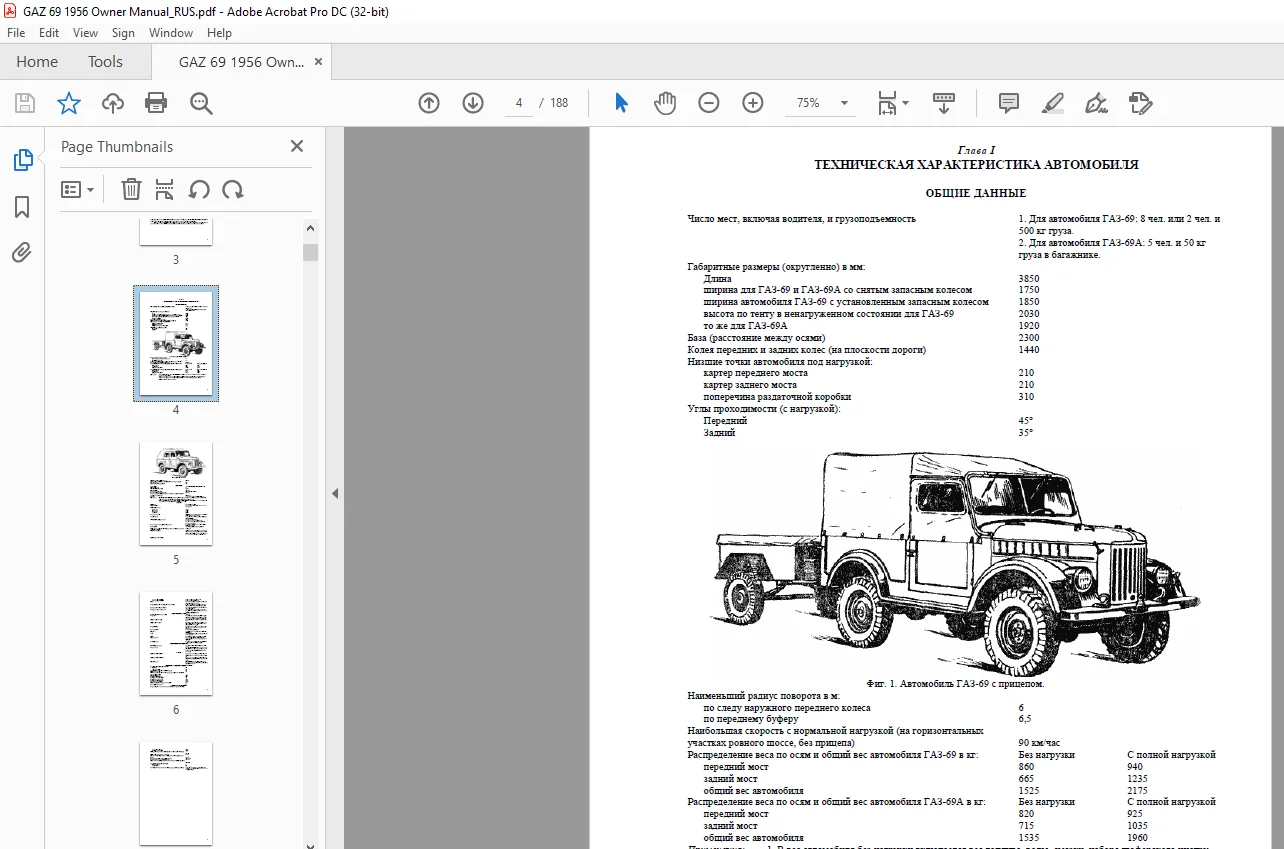Screen dimensions: 1284x849
Task: Click thumbnails panel scrollbar handle
Action: (x=311, y=252)
